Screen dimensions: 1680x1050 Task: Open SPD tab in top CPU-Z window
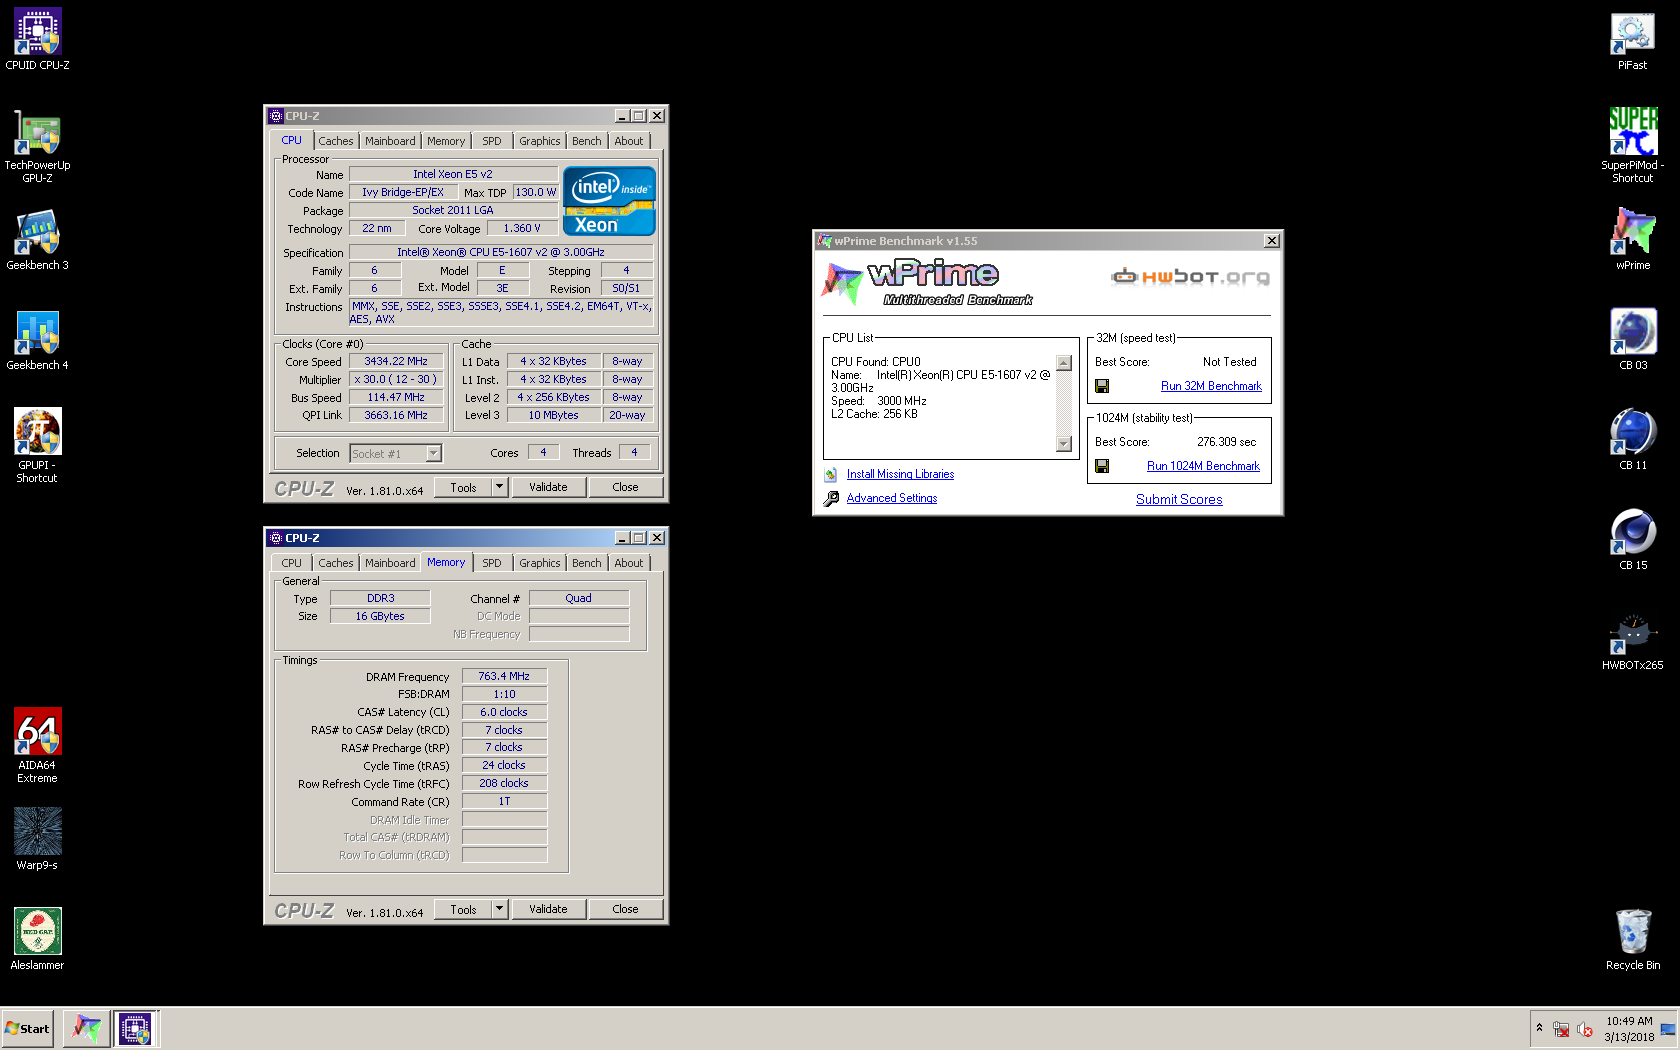point(492,141)
